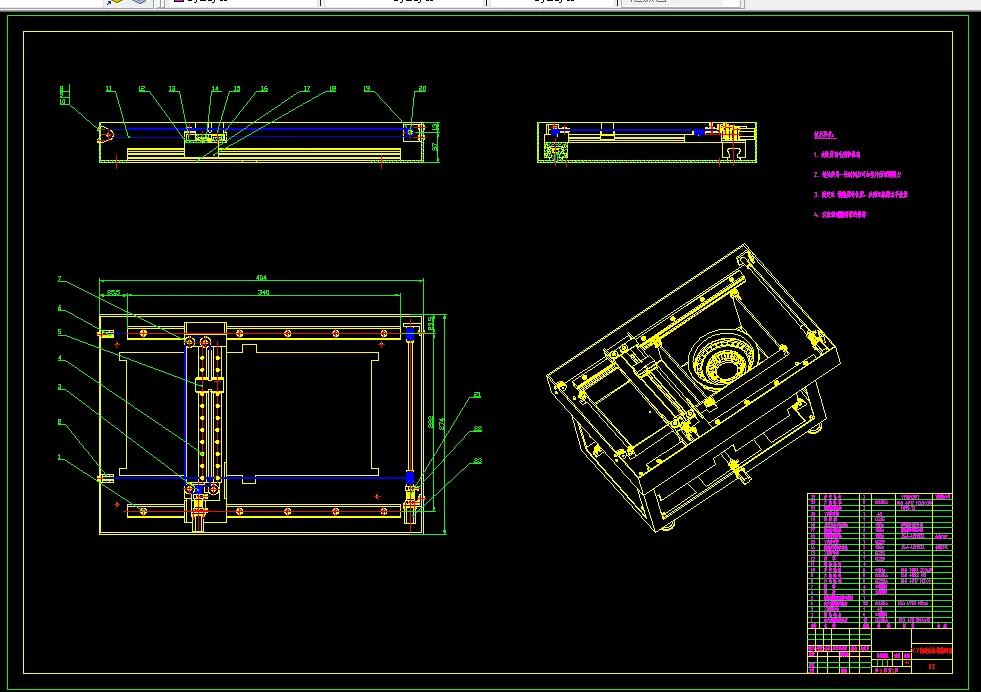Select callout number 14 in the front view
Screen dimensions: 981x692
pyautogui.click(x=215, y=89)
